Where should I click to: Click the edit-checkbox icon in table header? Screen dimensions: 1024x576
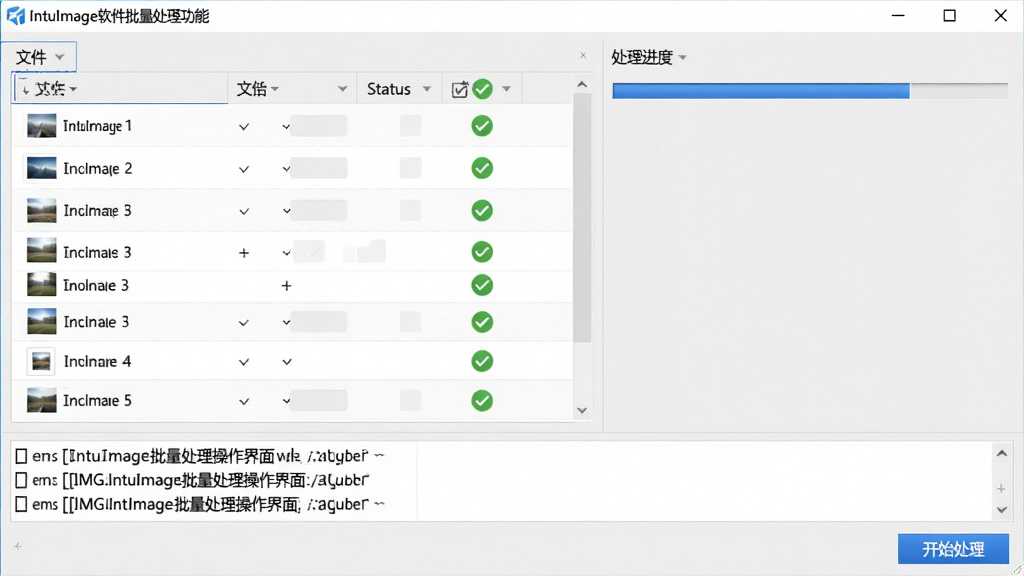click(460, 89)
